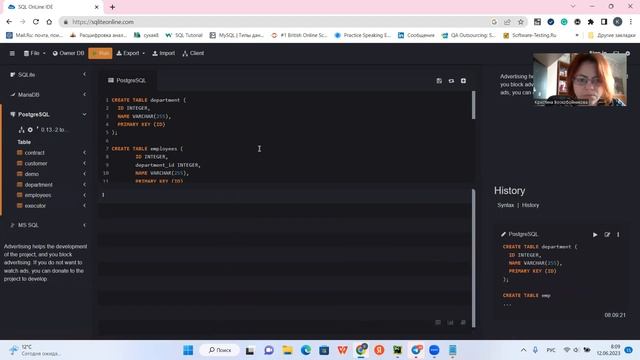Screen dimensions: 640x360
Task: Click the taskbar search box Поиск
Action: [x=220, y=350]
